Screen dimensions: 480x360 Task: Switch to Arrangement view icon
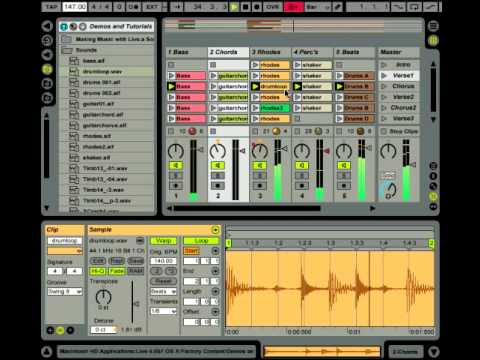tap(433, 26)
